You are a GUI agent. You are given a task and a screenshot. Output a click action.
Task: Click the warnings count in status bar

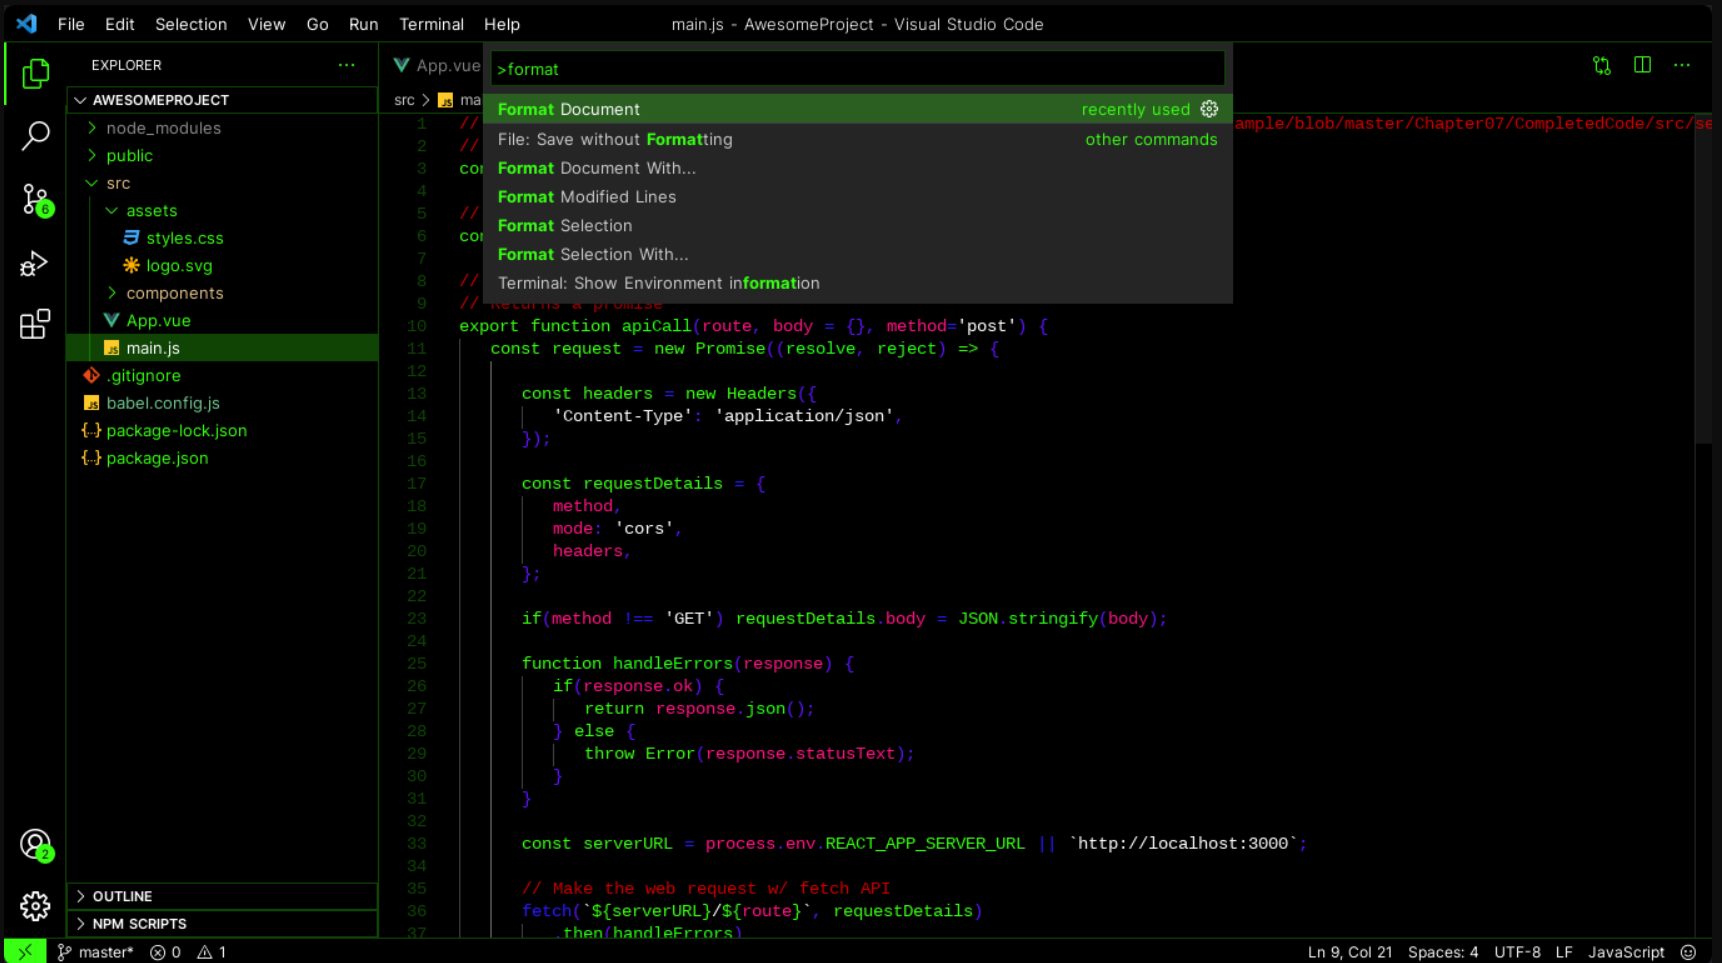coord(211,952)
